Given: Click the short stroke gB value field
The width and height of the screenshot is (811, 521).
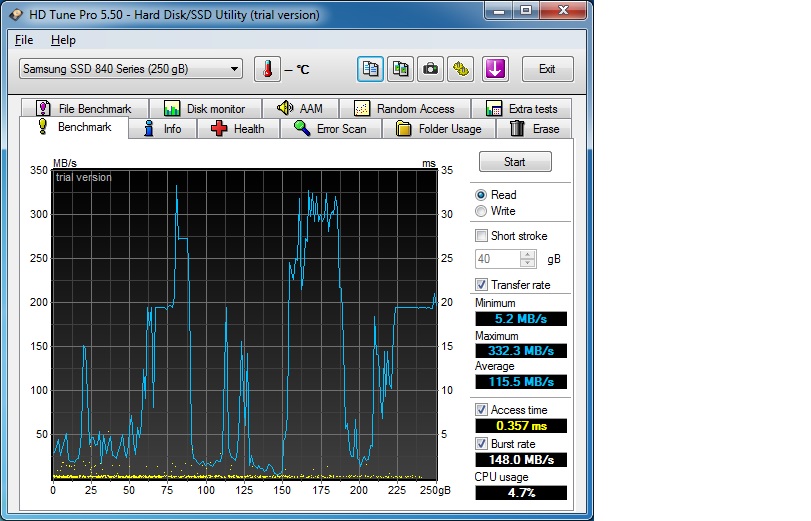Looking at the screenshot, I should 498,259.
